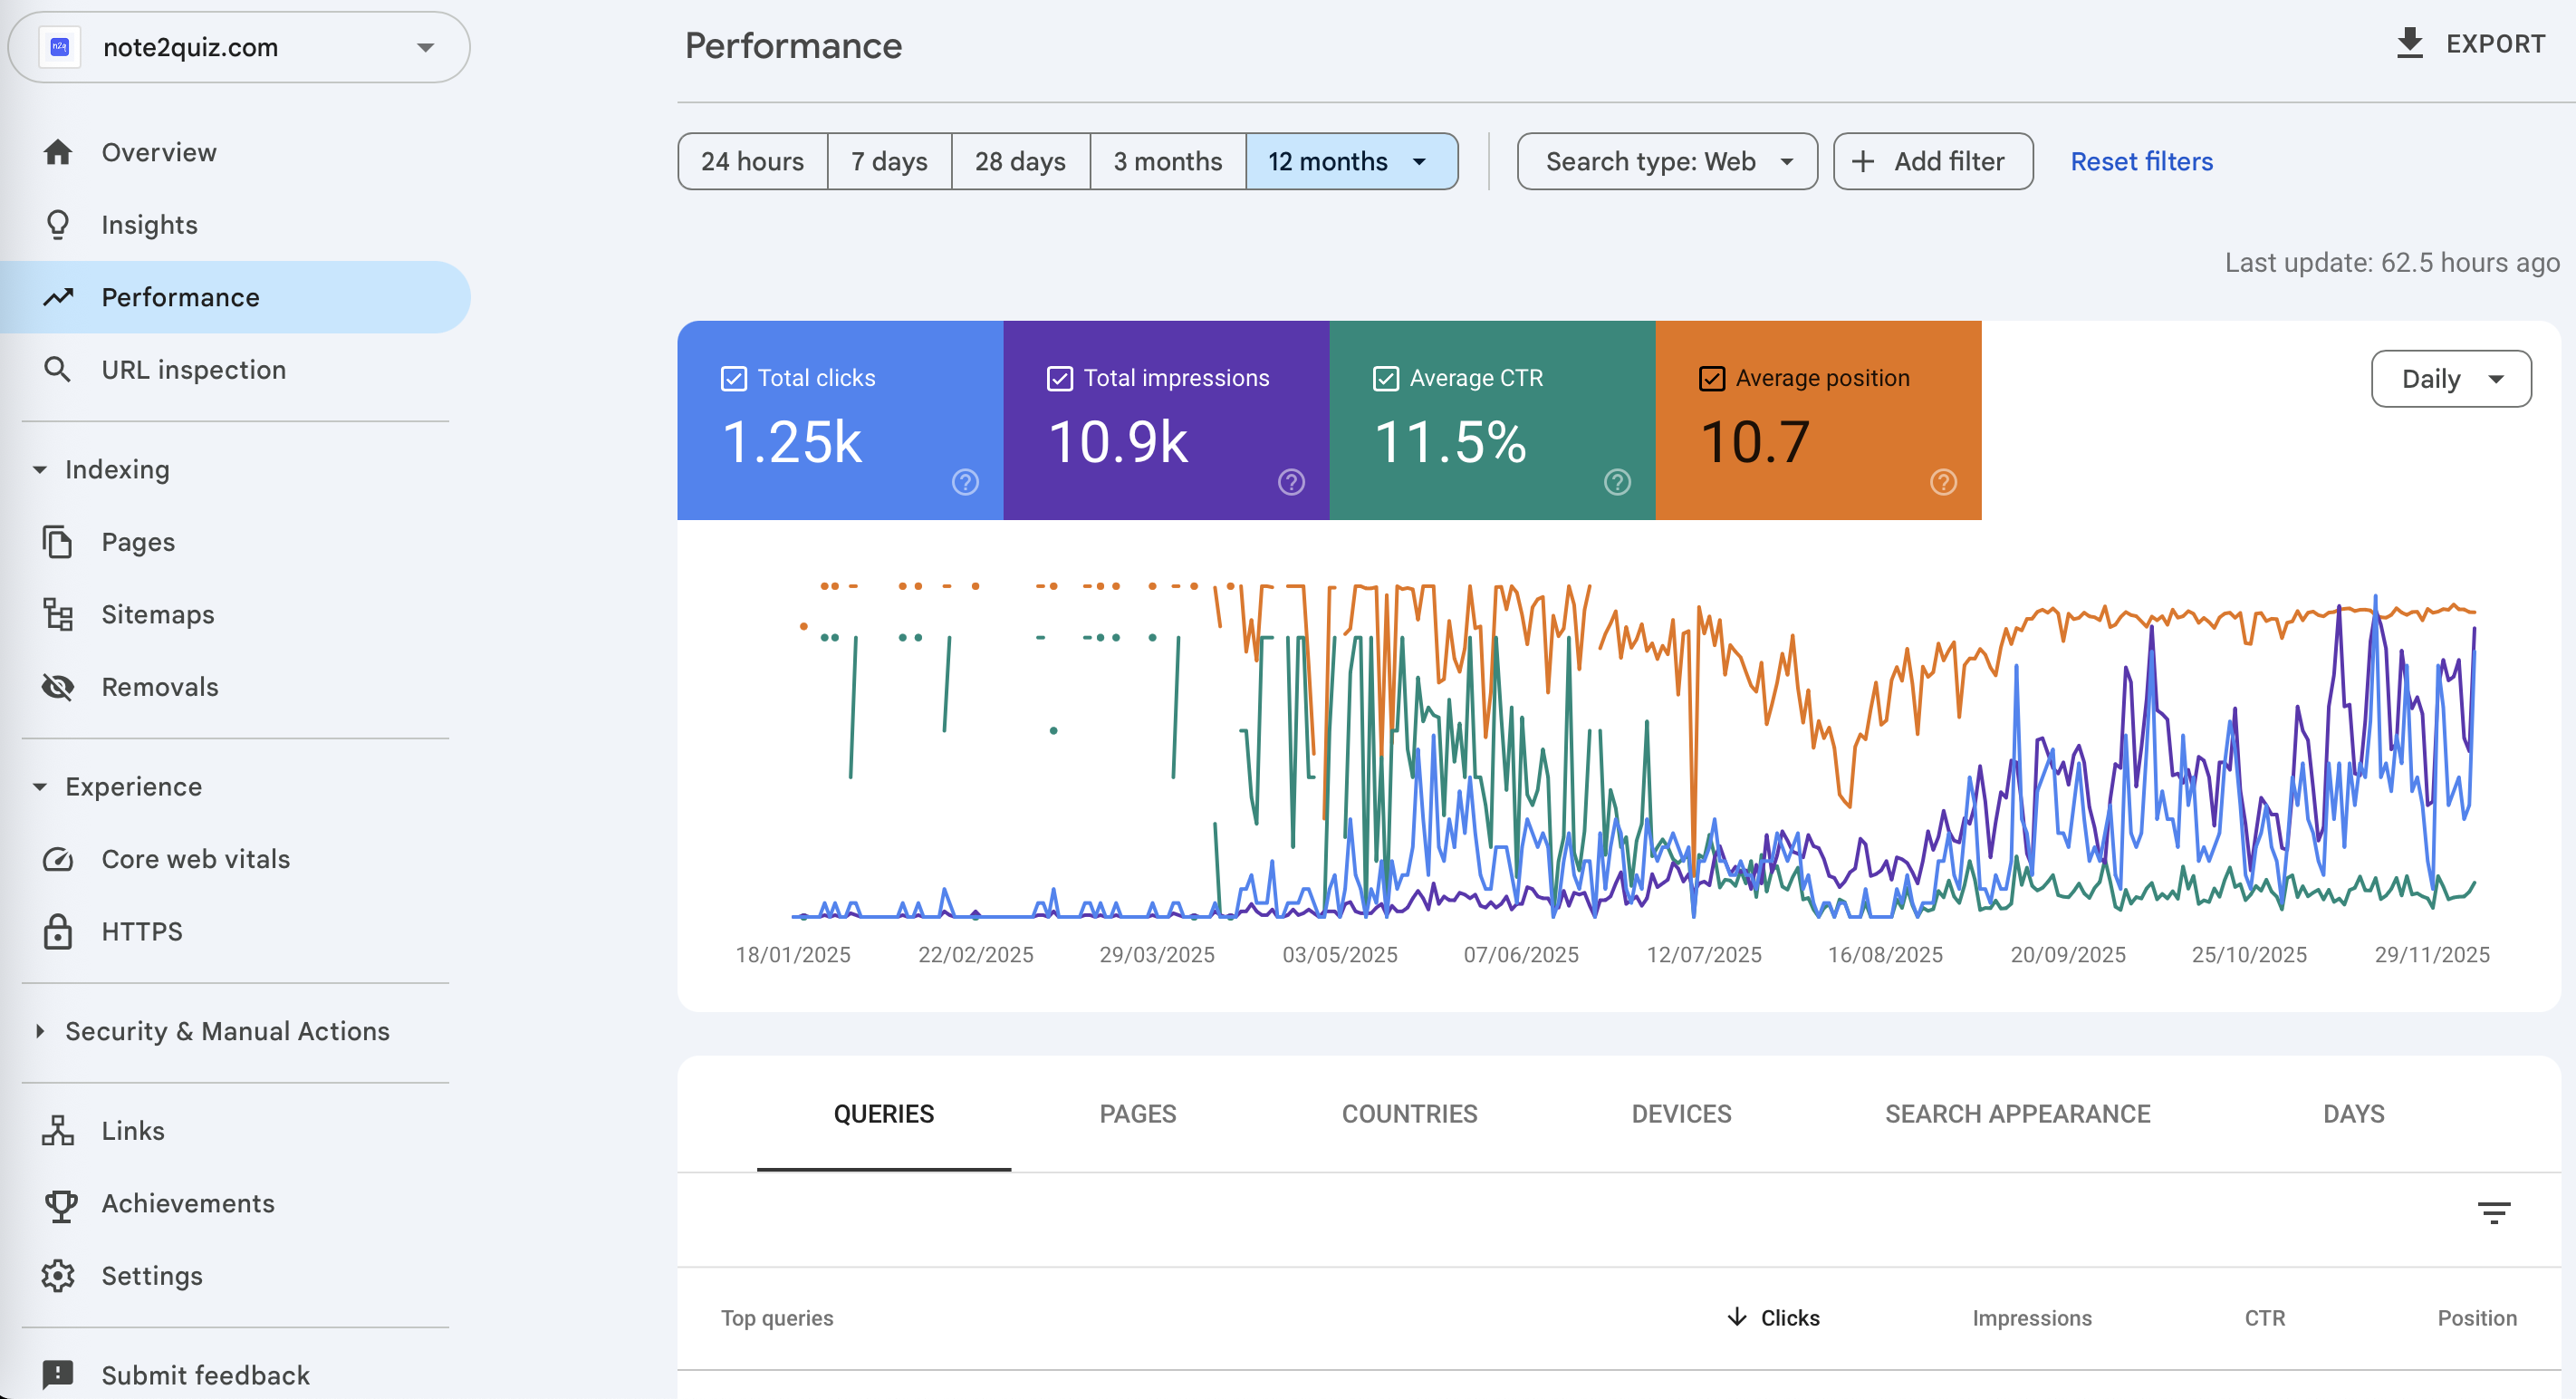
Task: Expand Security & Manual Actions section
Action: (226, 1031)
